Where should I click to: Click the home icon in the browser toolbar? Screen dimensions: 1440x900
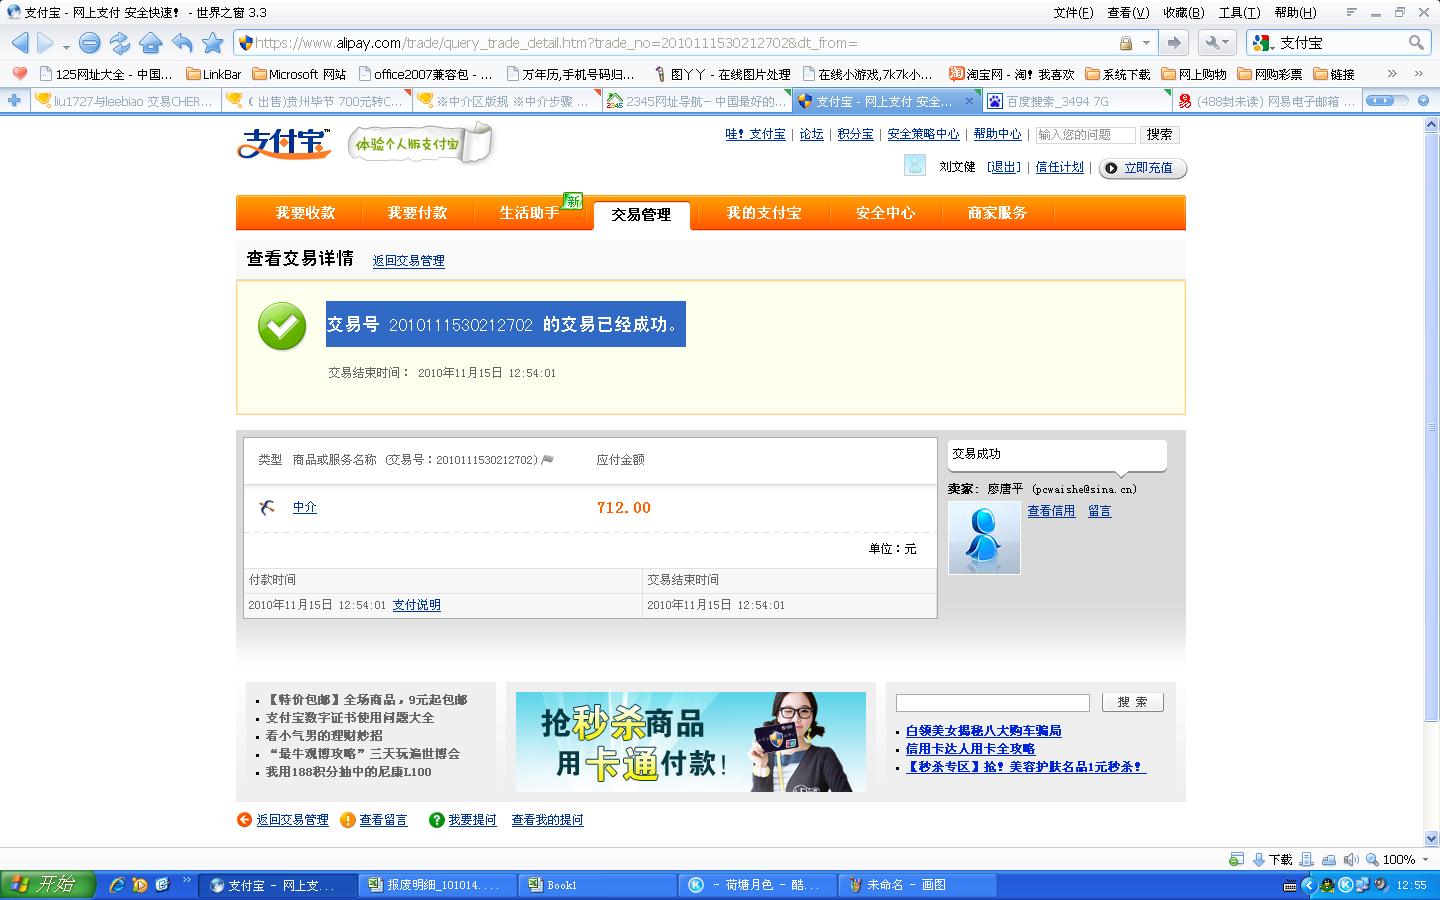click(150, 42)
